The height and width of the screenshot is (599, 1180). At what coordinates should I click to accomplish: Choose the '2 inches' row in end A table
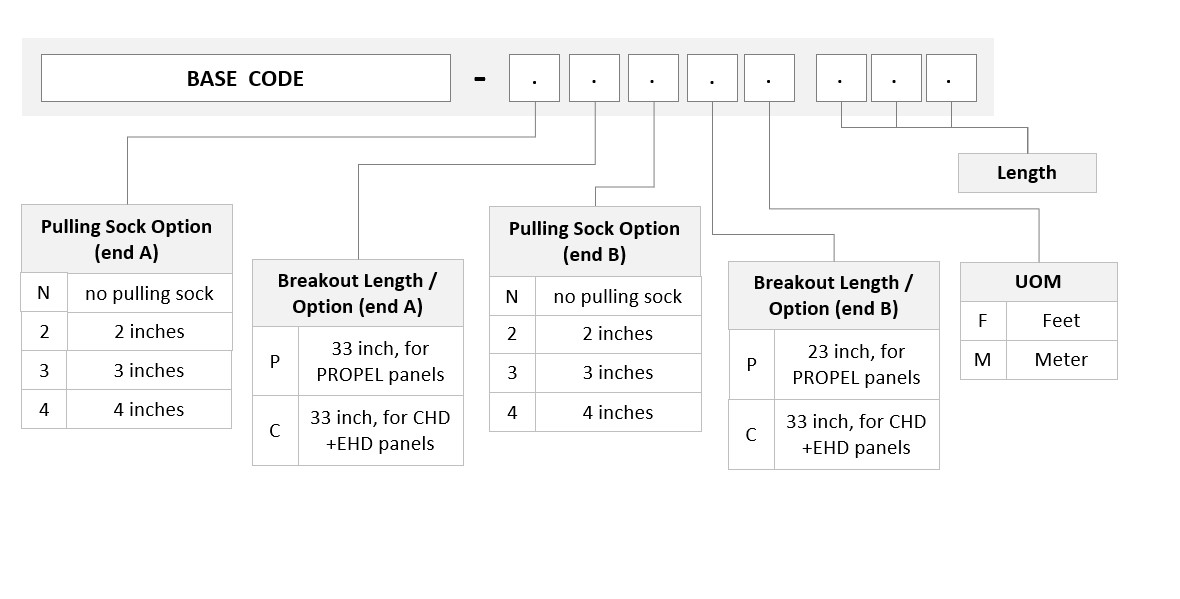coord(126,331)
